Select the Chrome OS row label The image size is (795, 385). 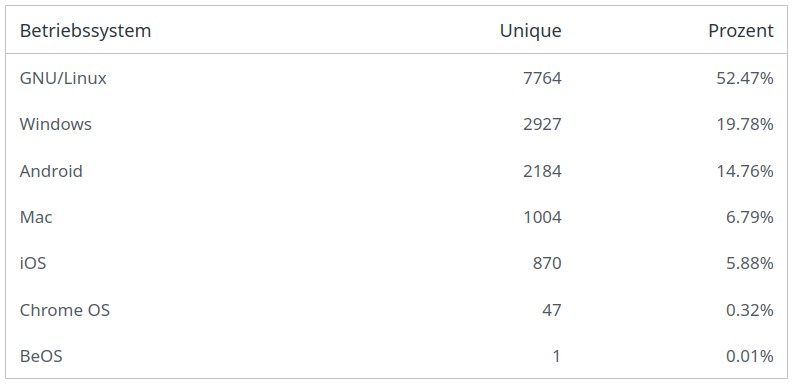(x=65, y=310)
